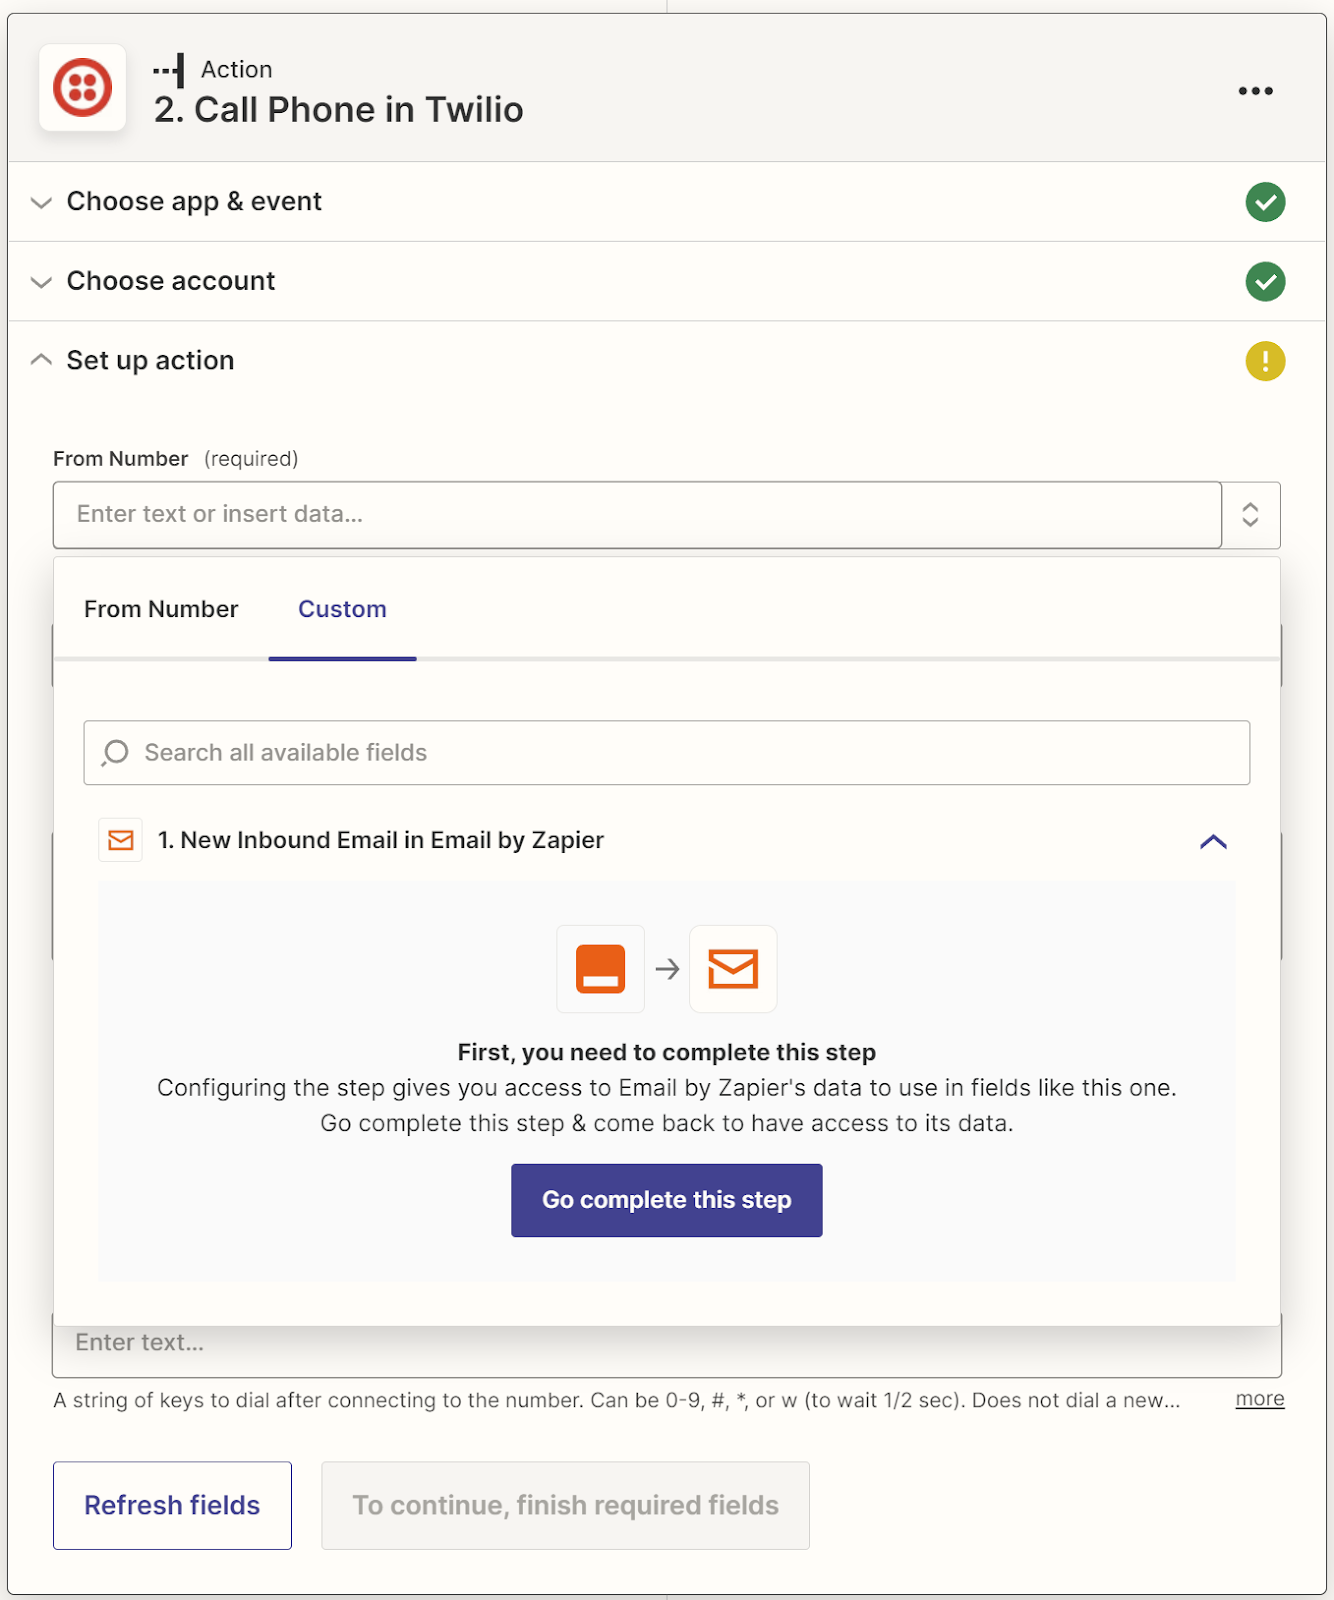Click the Action step type icon
Image resolution: width=1334 pixels, height=1600 pixels.
[x=169, y=70]
